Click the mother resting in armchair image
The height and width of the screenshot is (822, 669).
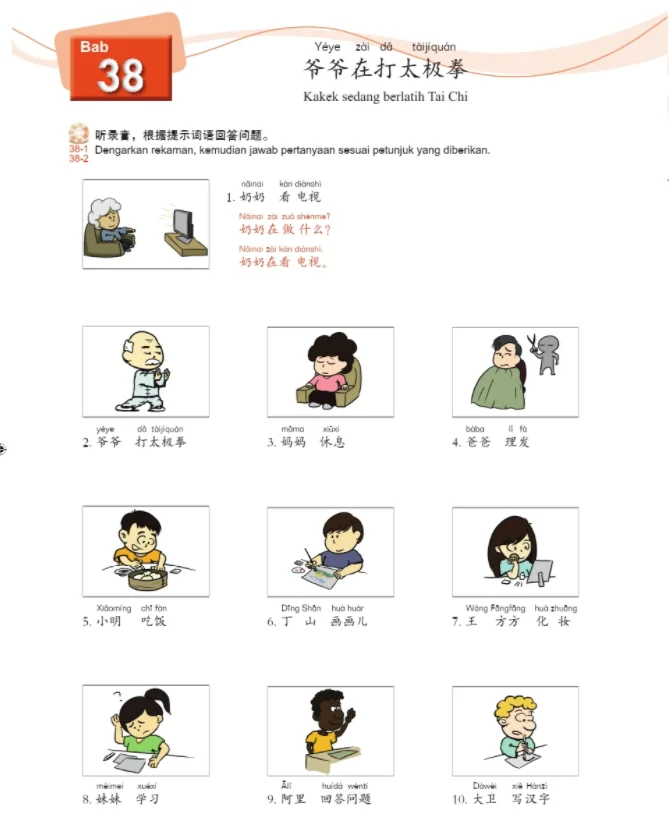tap(330, 372)
